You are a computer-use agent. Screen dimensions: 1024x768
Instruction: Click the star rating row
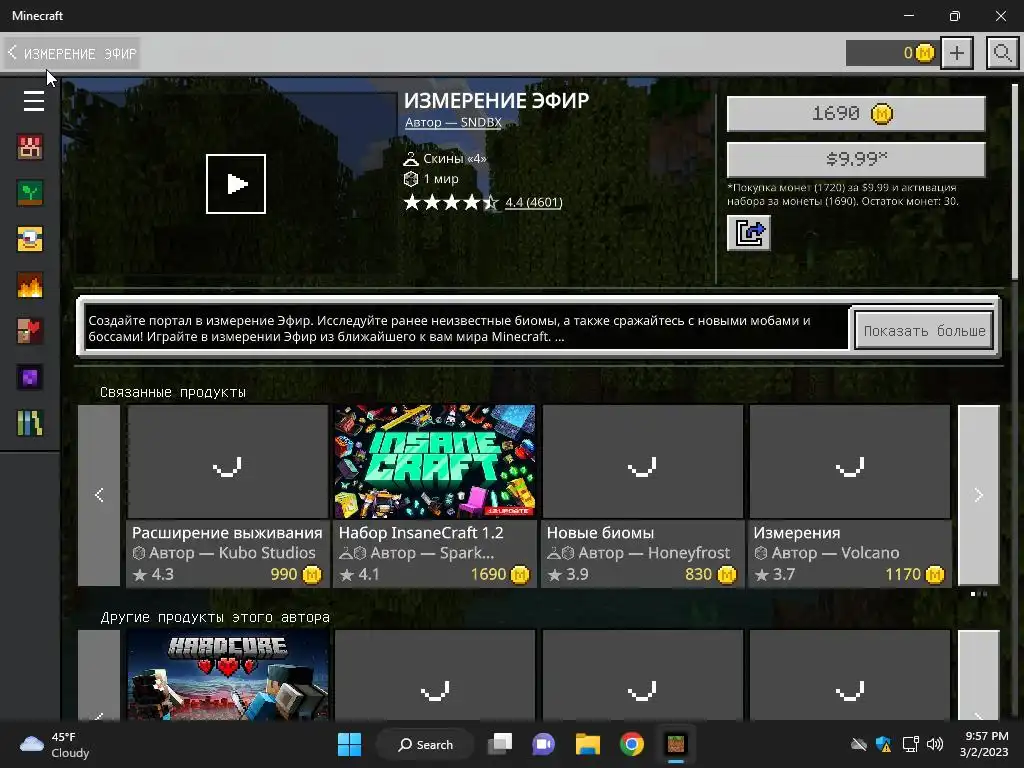451,202
